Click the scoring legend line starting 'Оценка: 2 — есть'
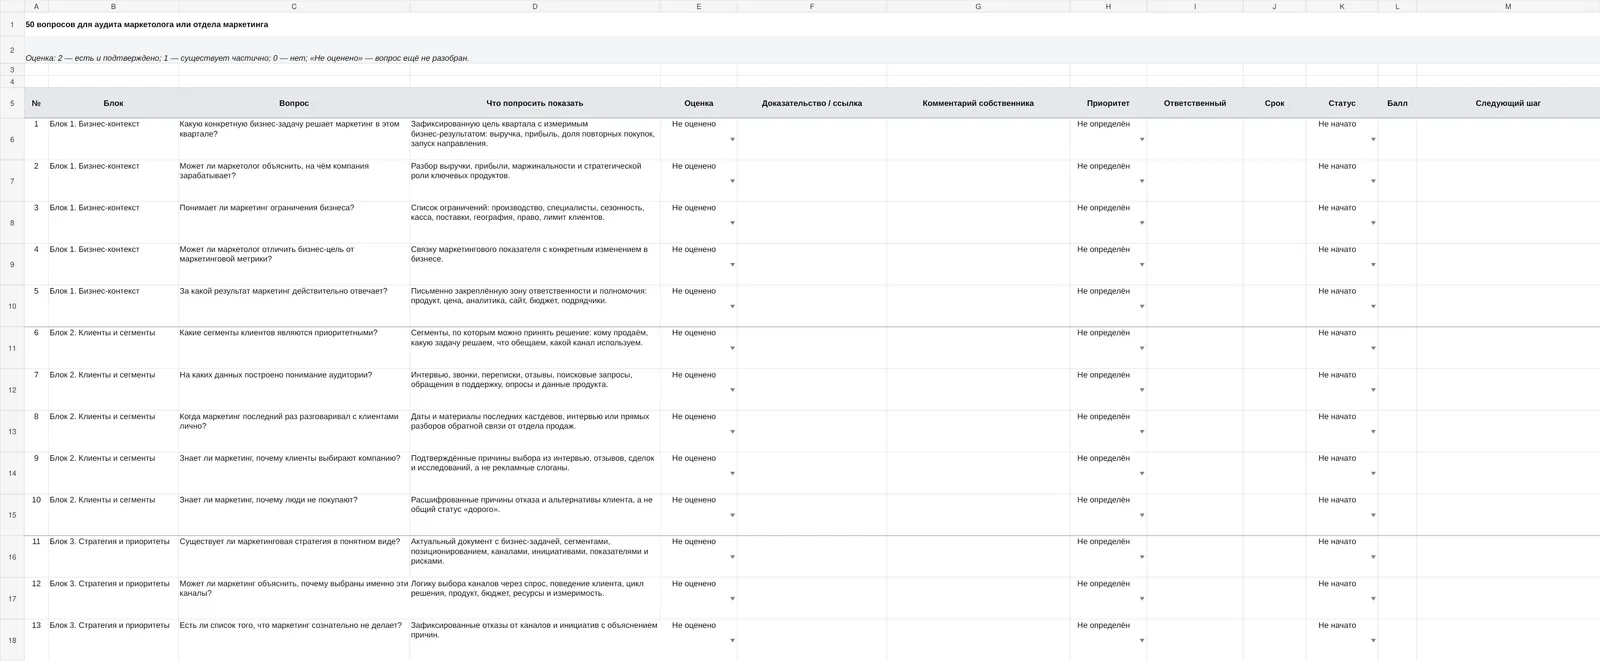Screen dimensions: 1600x661 pos(247,58)
